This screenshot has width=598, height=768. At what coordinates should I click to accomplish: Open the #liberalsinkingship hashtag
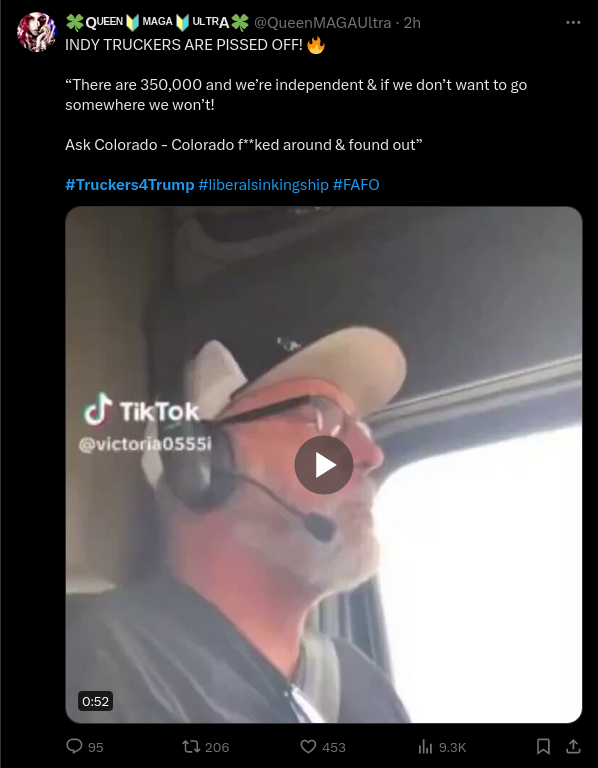pos(263,185)
